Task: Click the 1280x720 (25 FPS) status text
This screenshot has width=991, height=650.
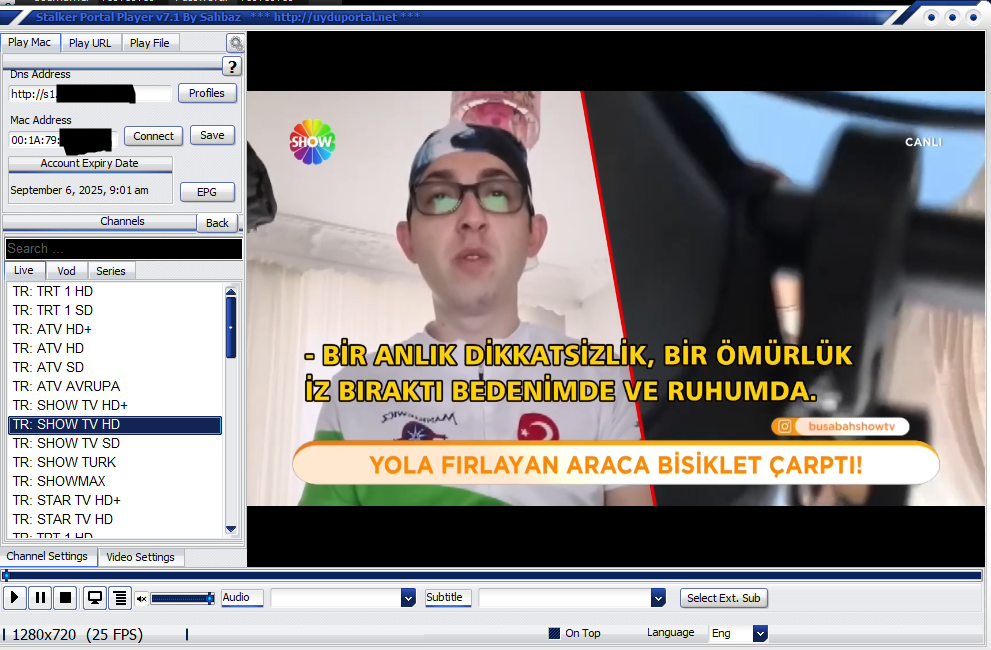Action: 78,634
